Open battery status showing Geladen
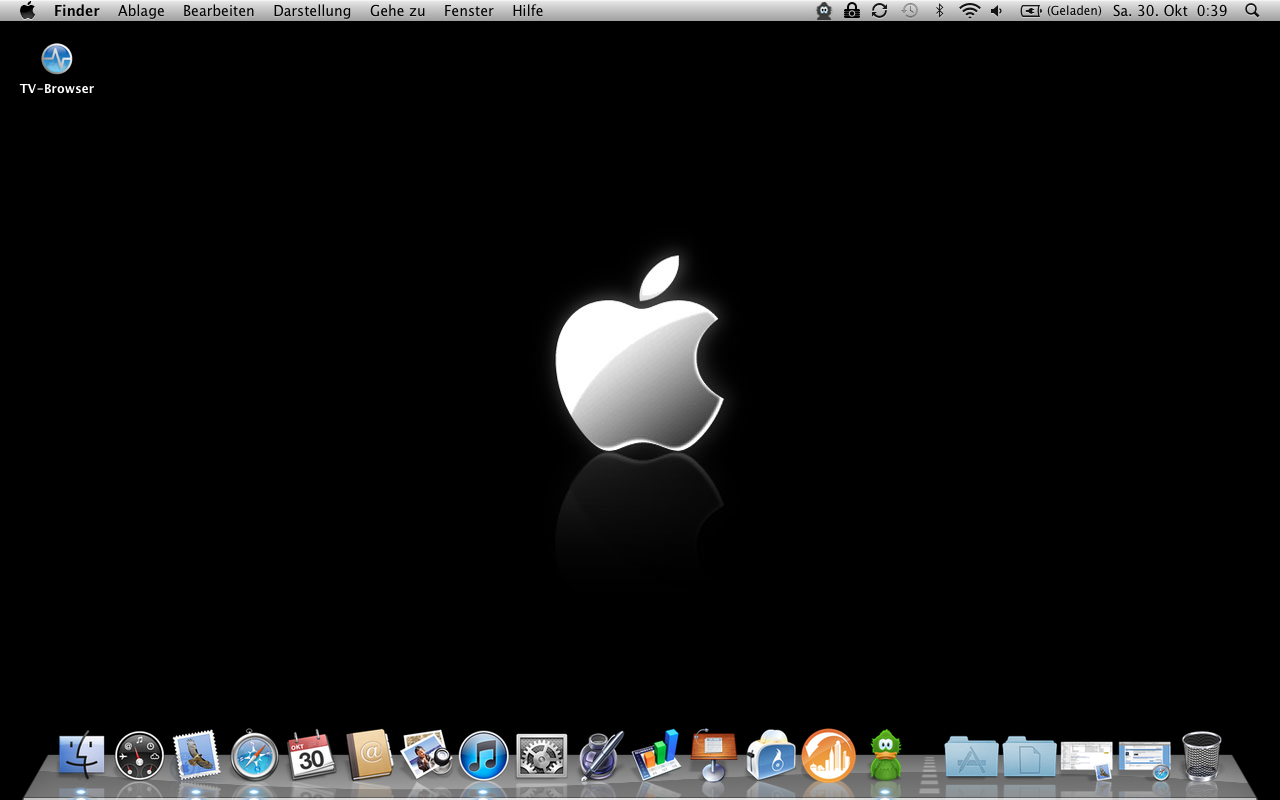Viewport: 1280px width, 800px height. click(1061, 11)
